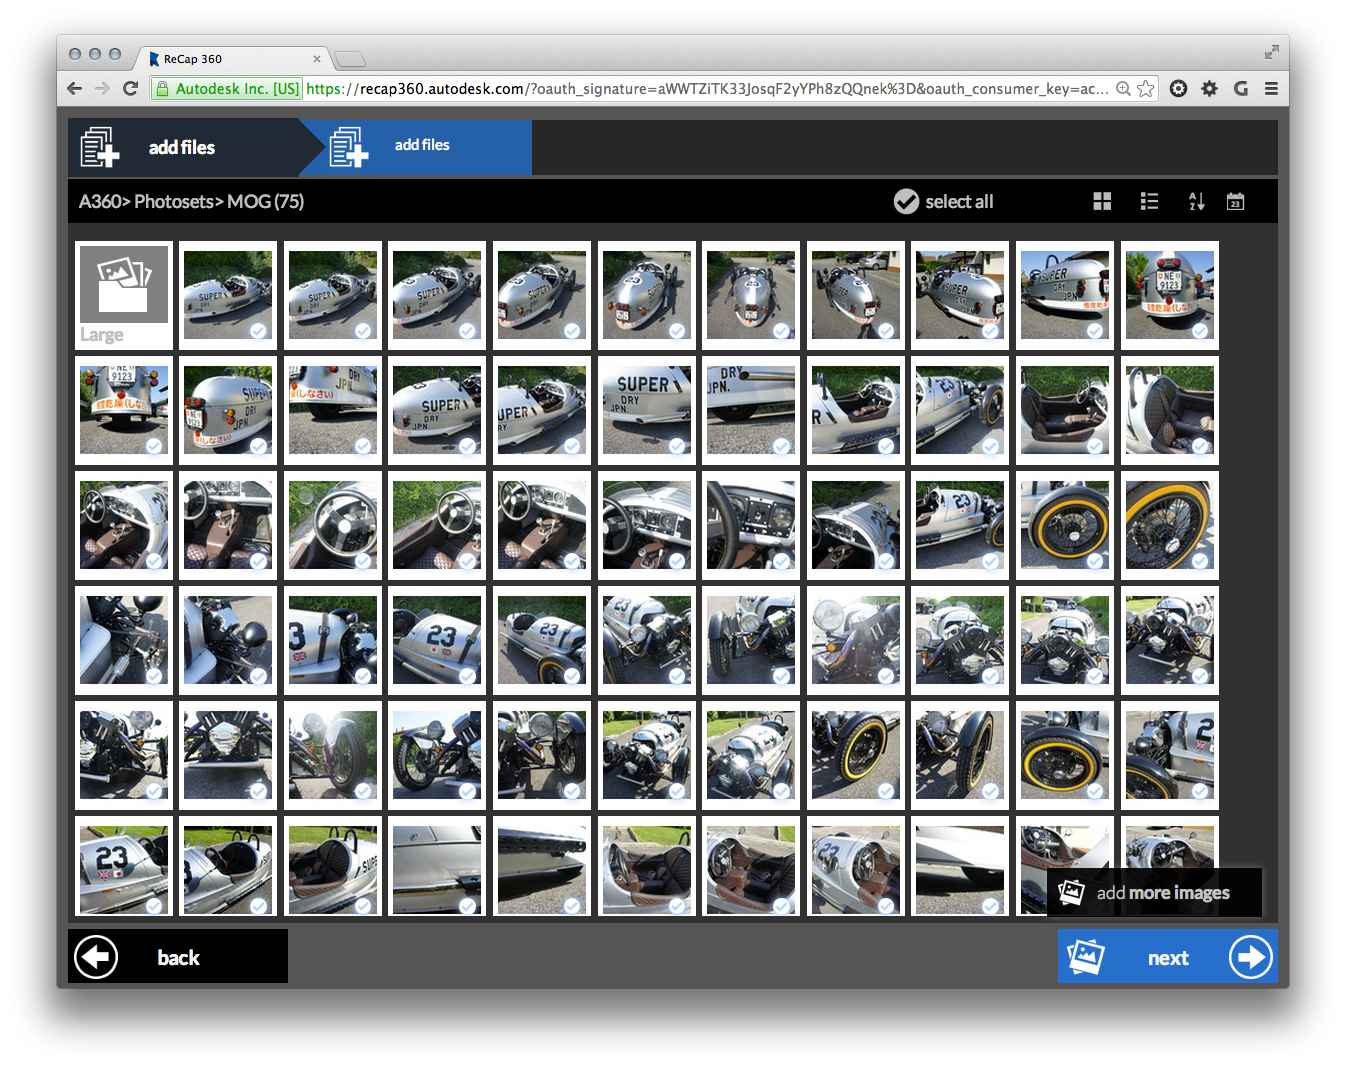The height and width of the screenshot is (1067, 1346).
Task: Click the browser address bar URL
Action: [x=700, y=89]
